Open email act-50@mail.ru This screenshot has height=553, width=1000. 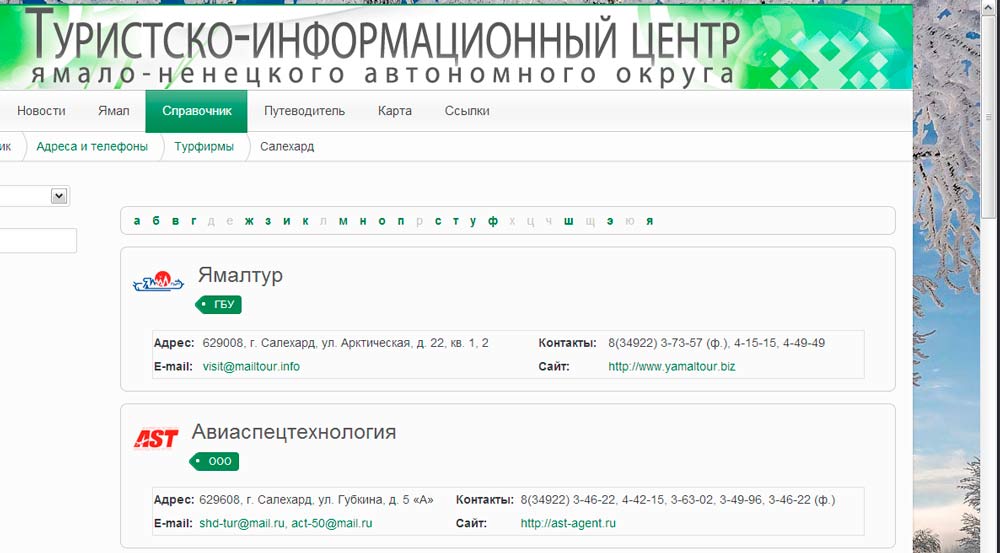(x=332, y=524)
